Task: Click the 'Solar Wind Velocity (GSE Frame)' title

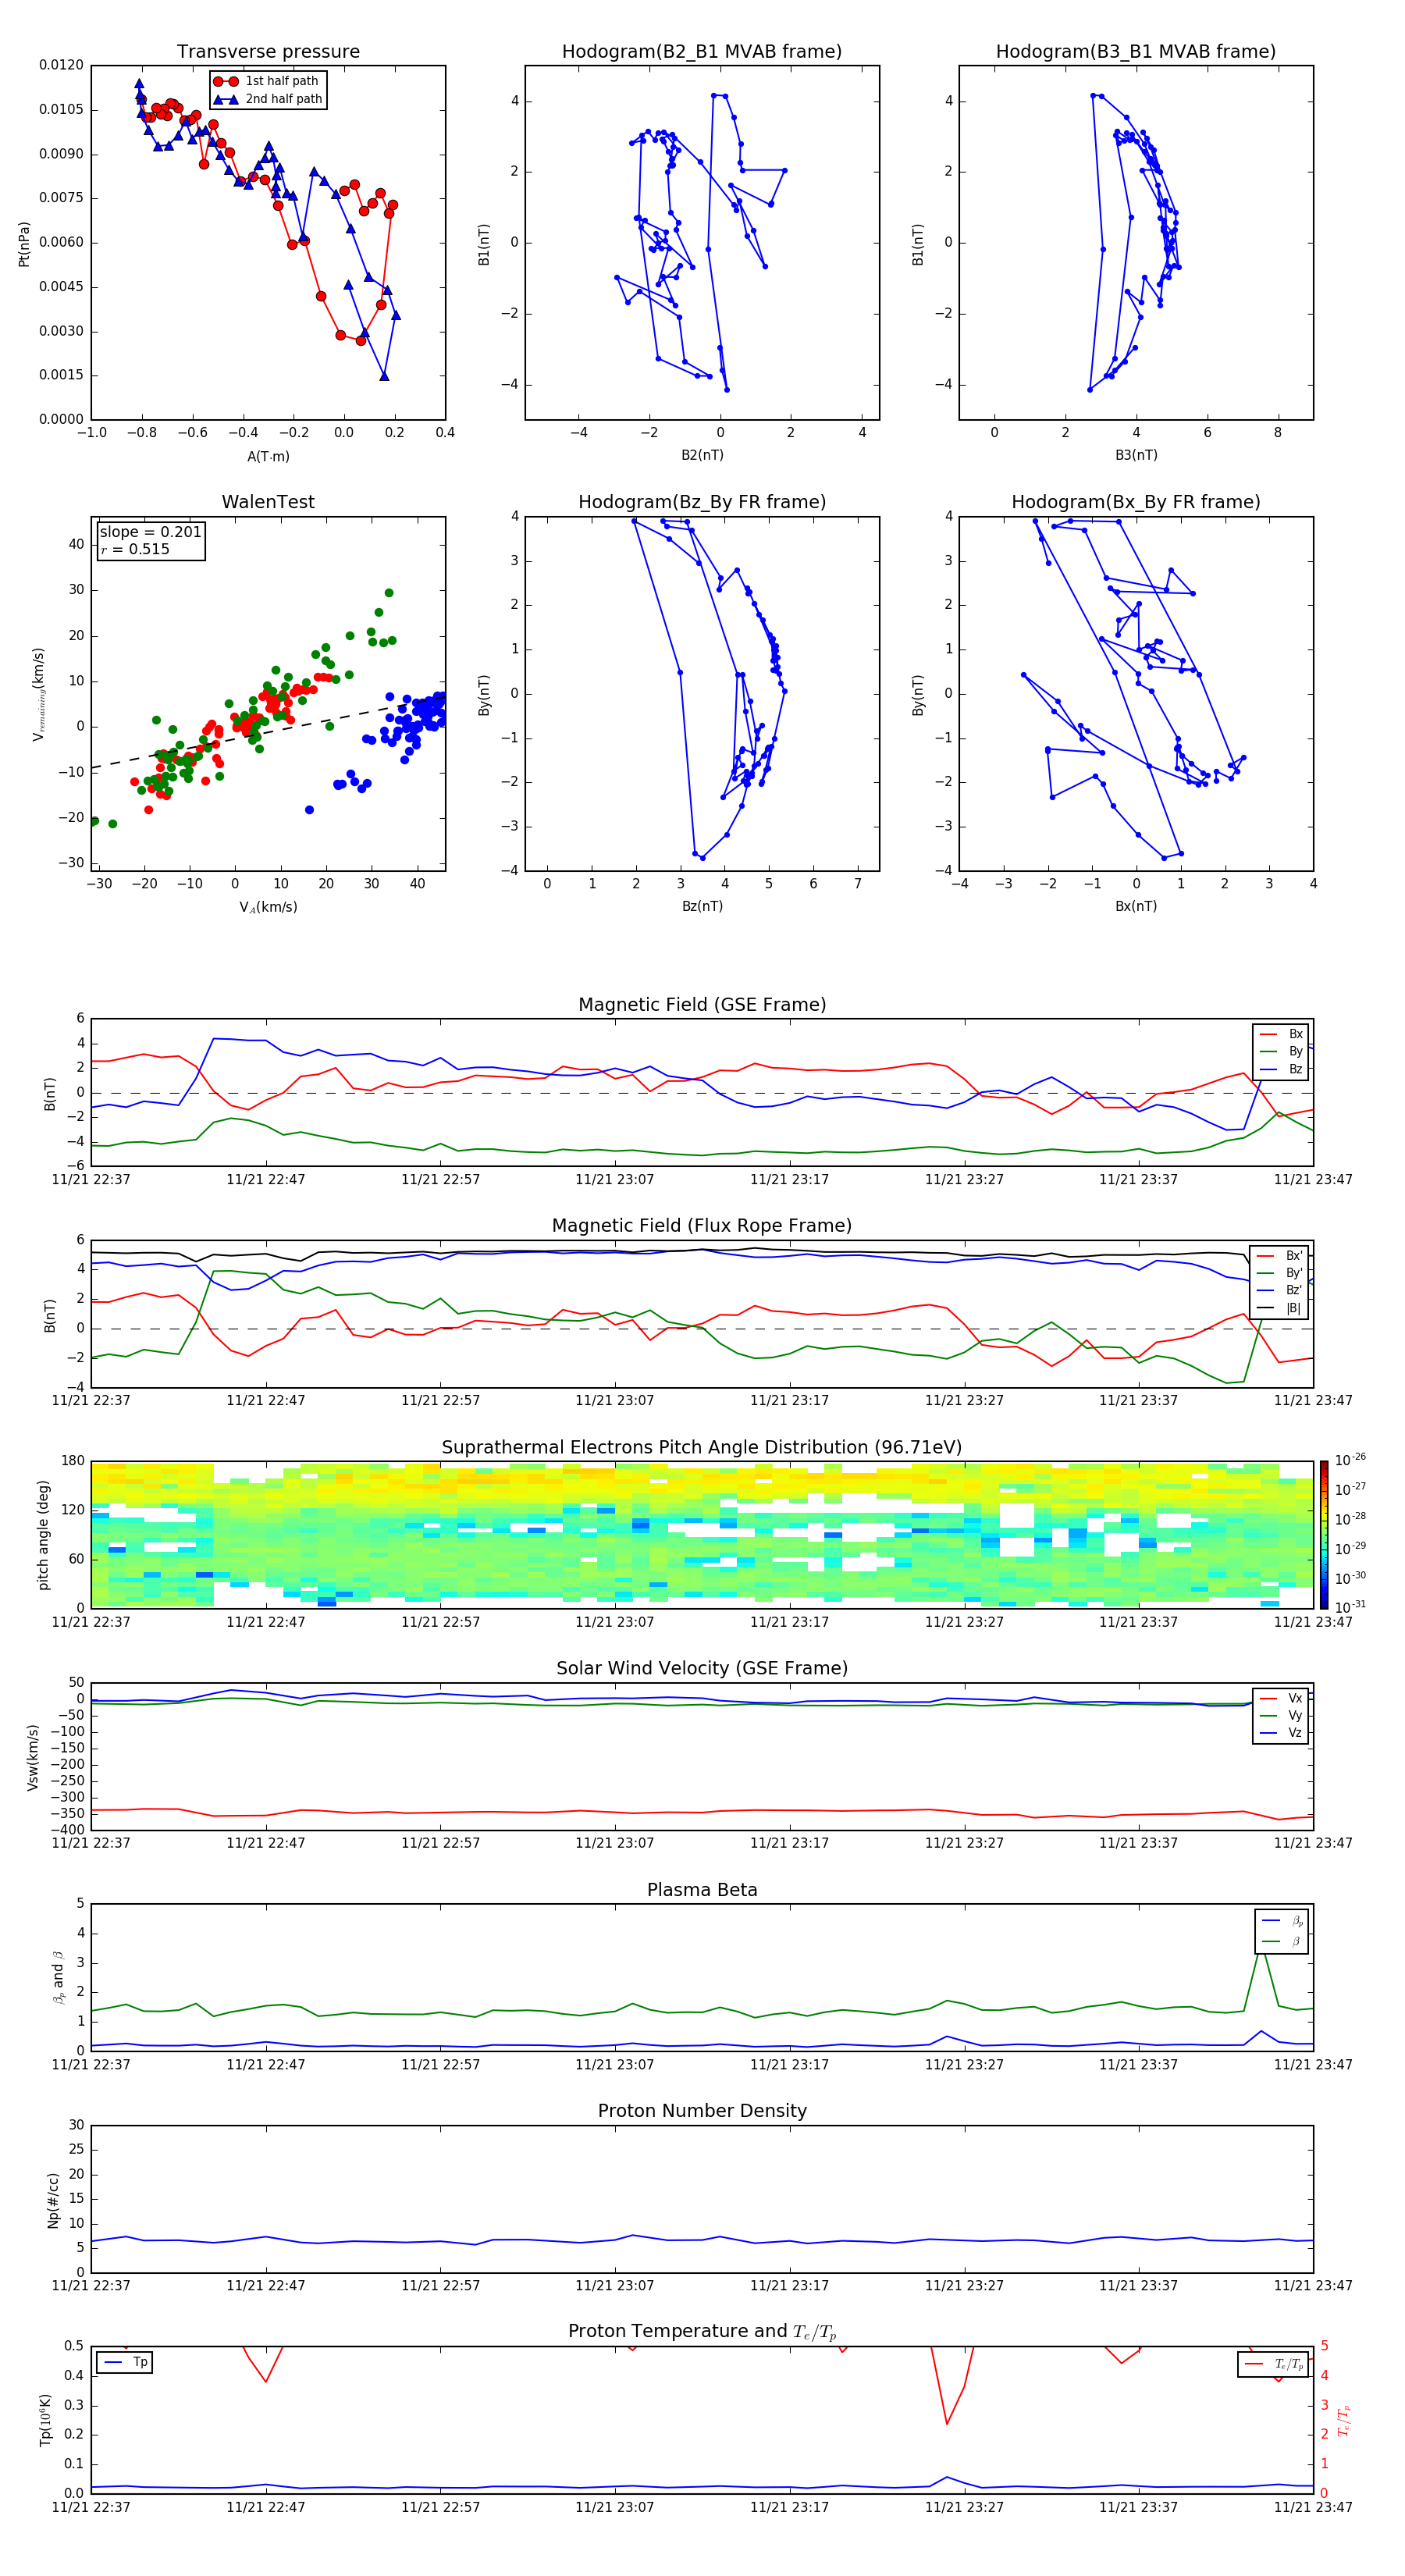Action: coord(702,1669)
